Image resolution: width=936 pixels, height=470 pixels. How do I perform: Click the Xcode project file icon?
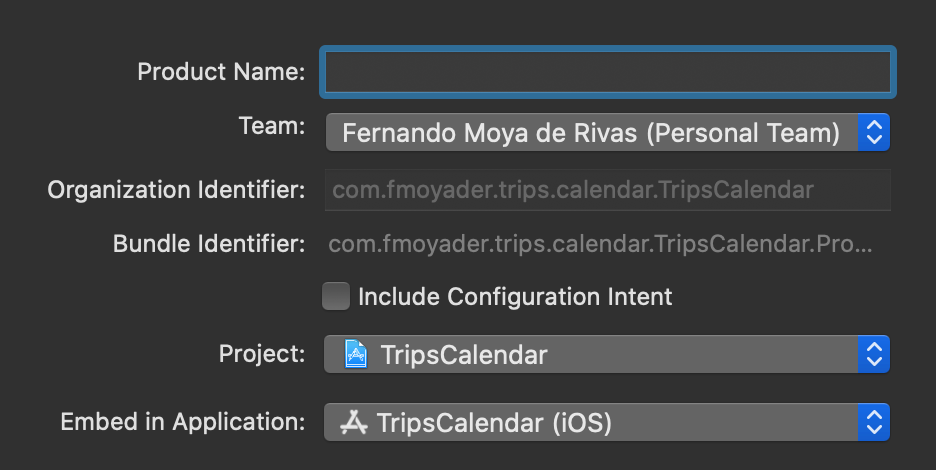[x=356, y=354]
